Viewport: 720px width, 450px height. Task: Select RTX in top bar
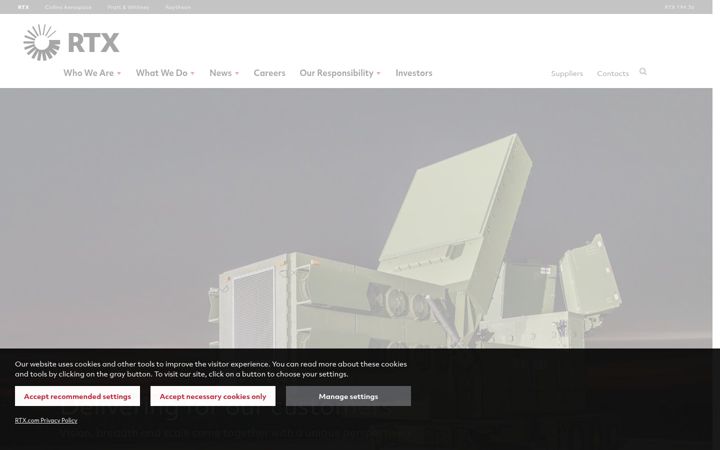point(23,7)
